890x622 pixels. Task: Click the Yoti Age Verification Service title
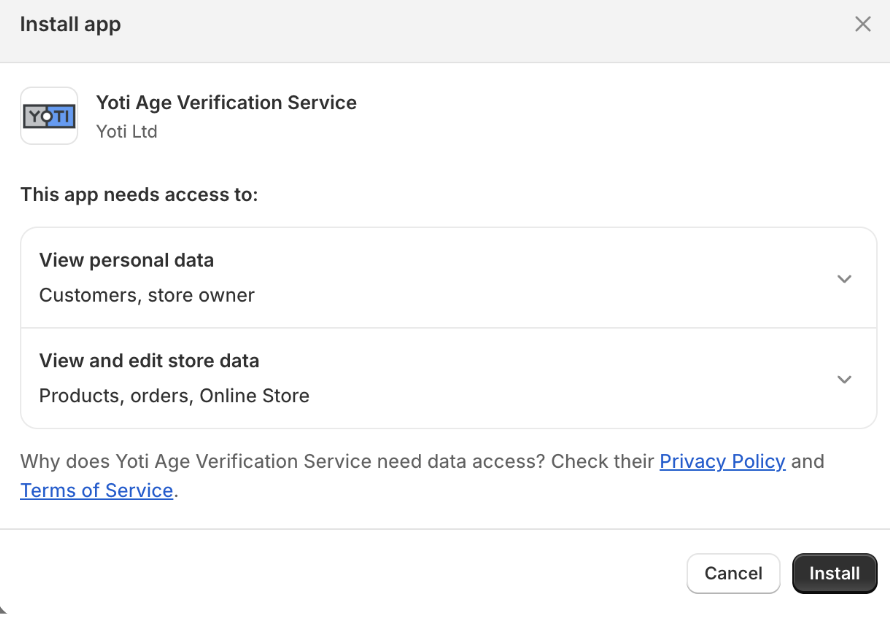pyautogui.click(x=226, y=103)
